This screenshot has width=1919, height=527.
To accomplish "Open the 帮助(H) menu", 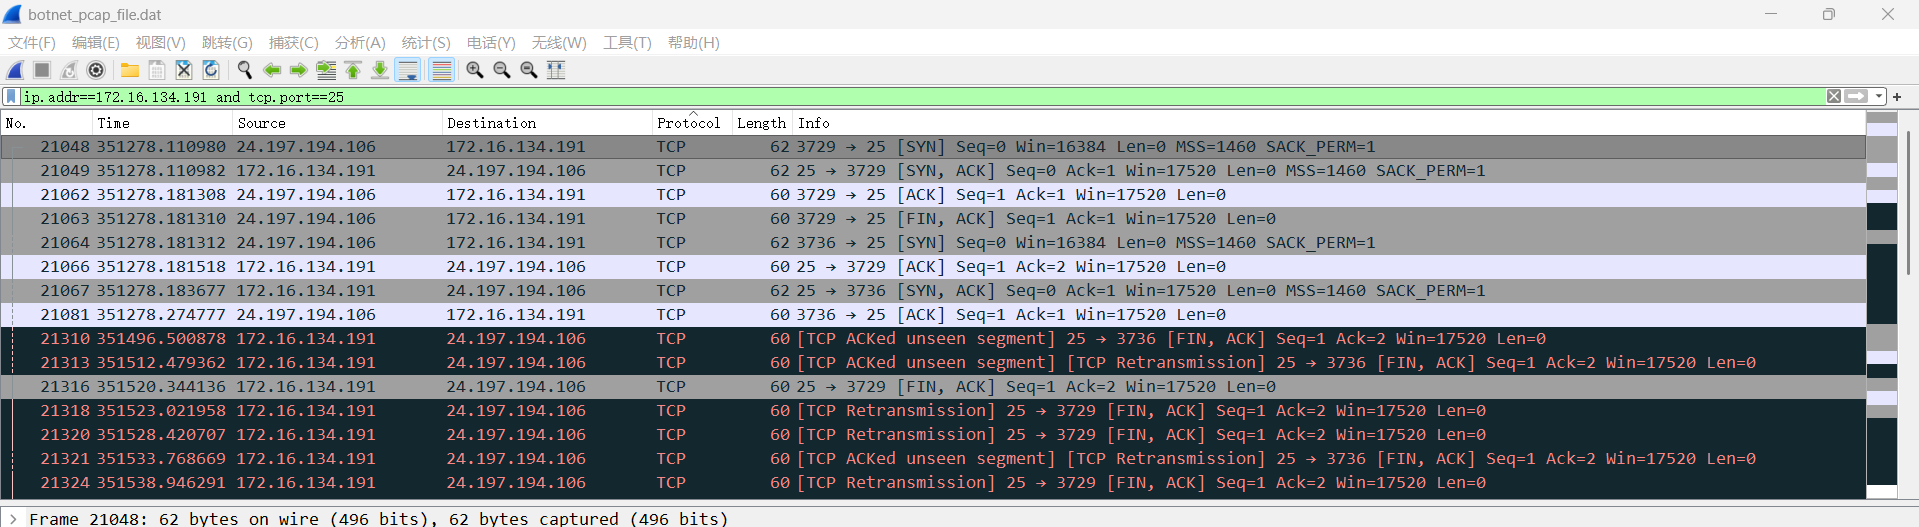I will (x=694, y=43).
